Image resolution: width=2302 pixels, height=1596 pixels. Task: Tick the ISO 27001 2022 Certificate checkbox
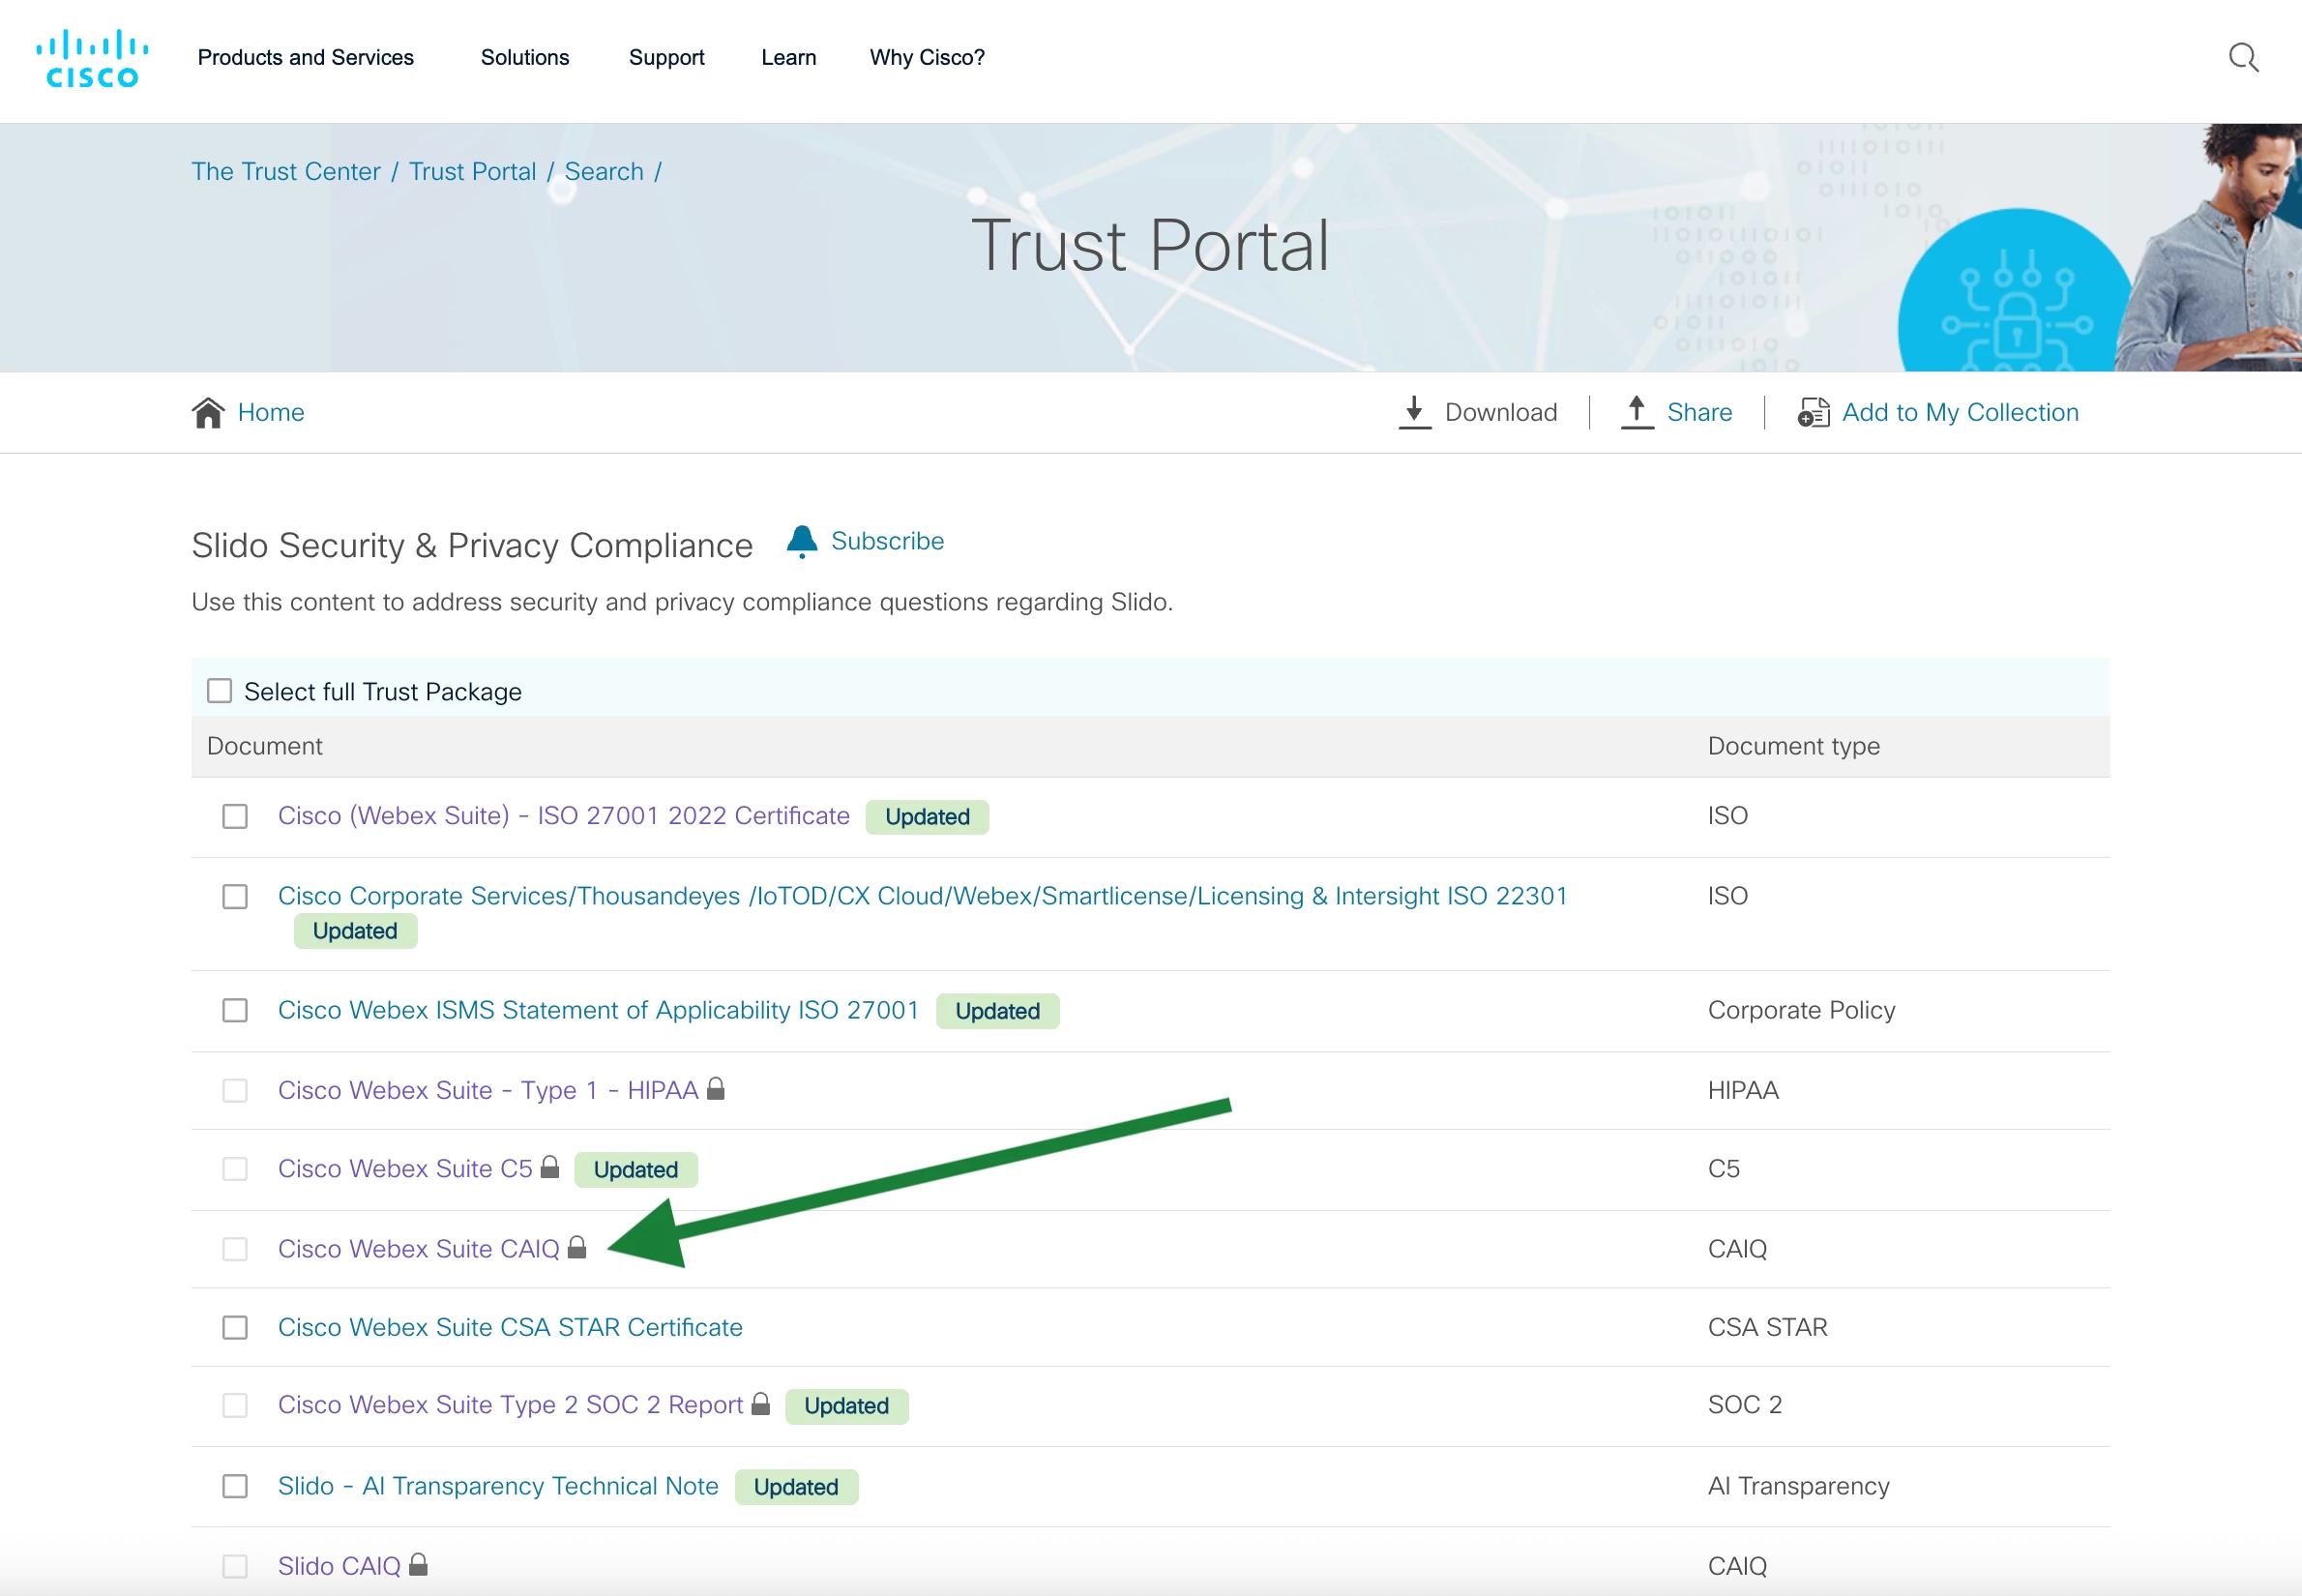click(x=235, y=816)
